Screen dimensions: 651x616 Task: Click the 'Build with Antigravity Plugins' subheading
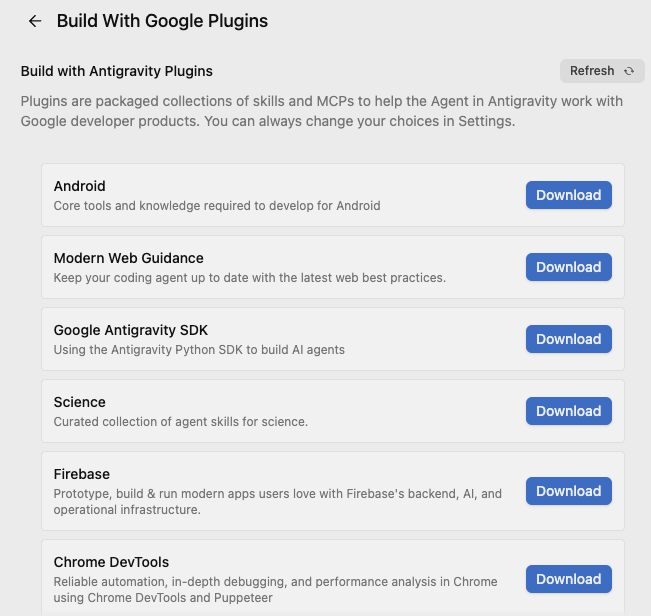[117, 71]
